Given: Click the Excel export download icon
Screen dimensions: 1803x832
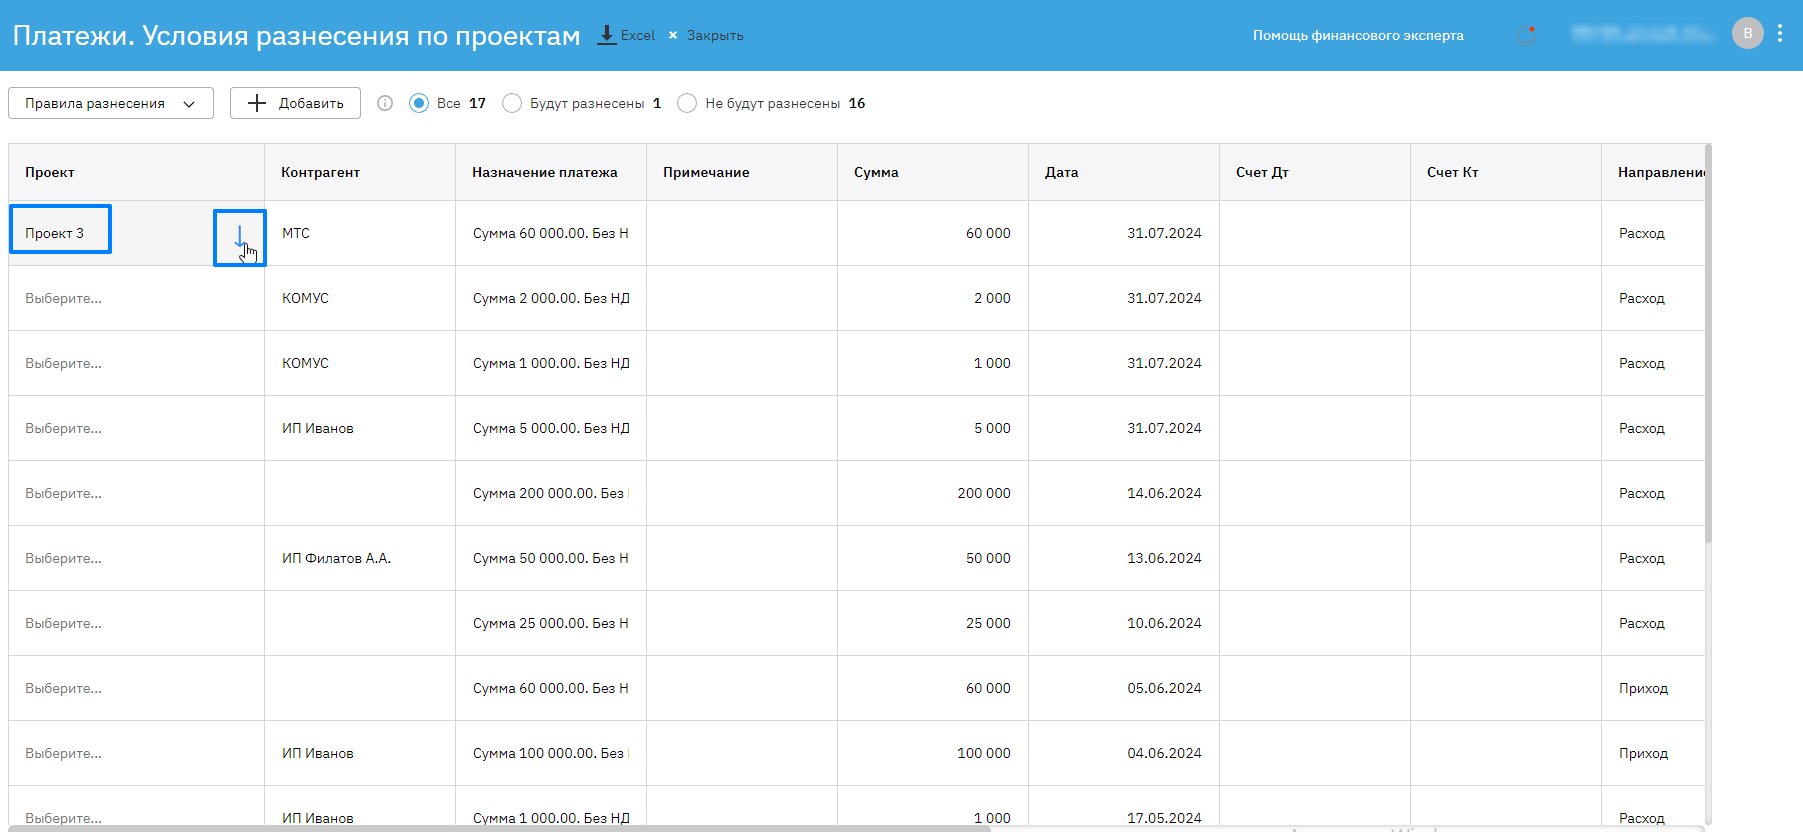Looking at the screenshot, I should coord(606,35).
